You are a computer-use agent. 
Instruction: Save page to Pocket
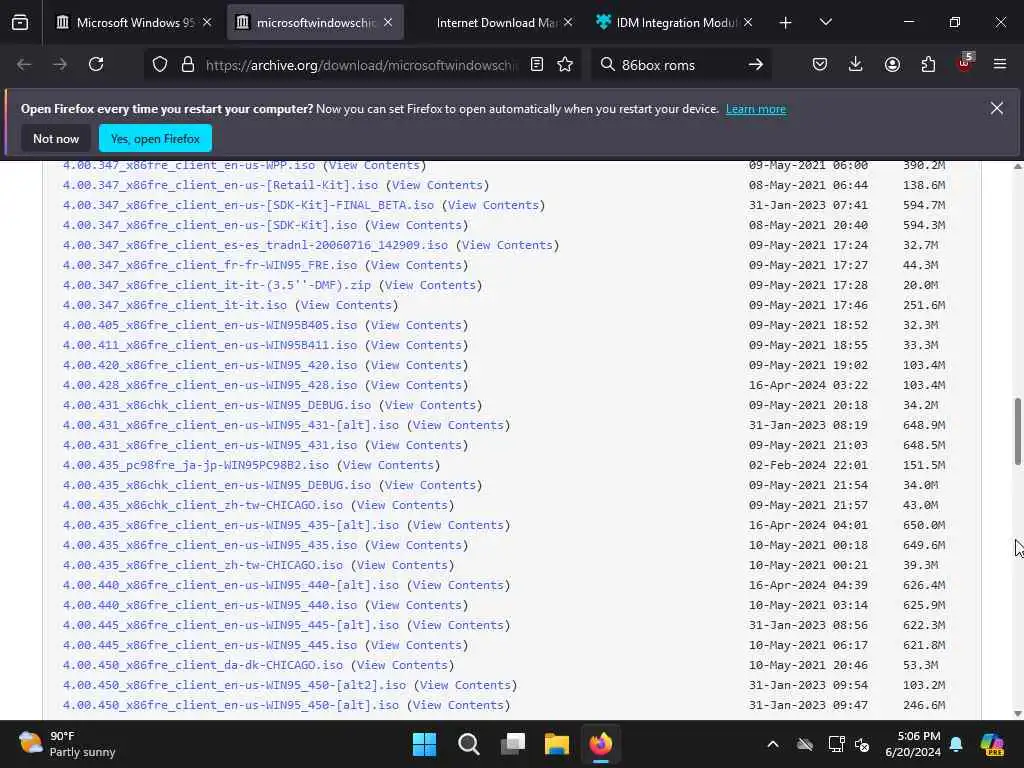(x=820, y=64)
